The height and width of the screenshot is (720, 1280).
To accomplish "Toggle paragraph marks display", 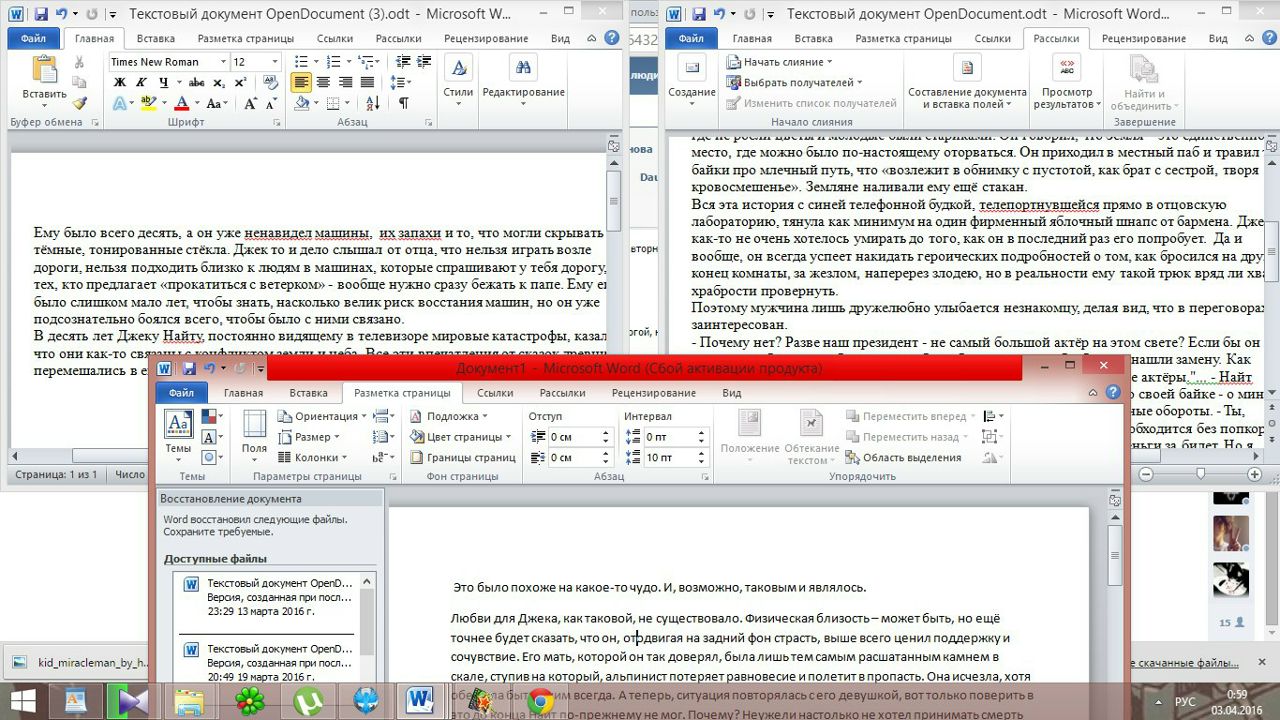I will 404,103.
